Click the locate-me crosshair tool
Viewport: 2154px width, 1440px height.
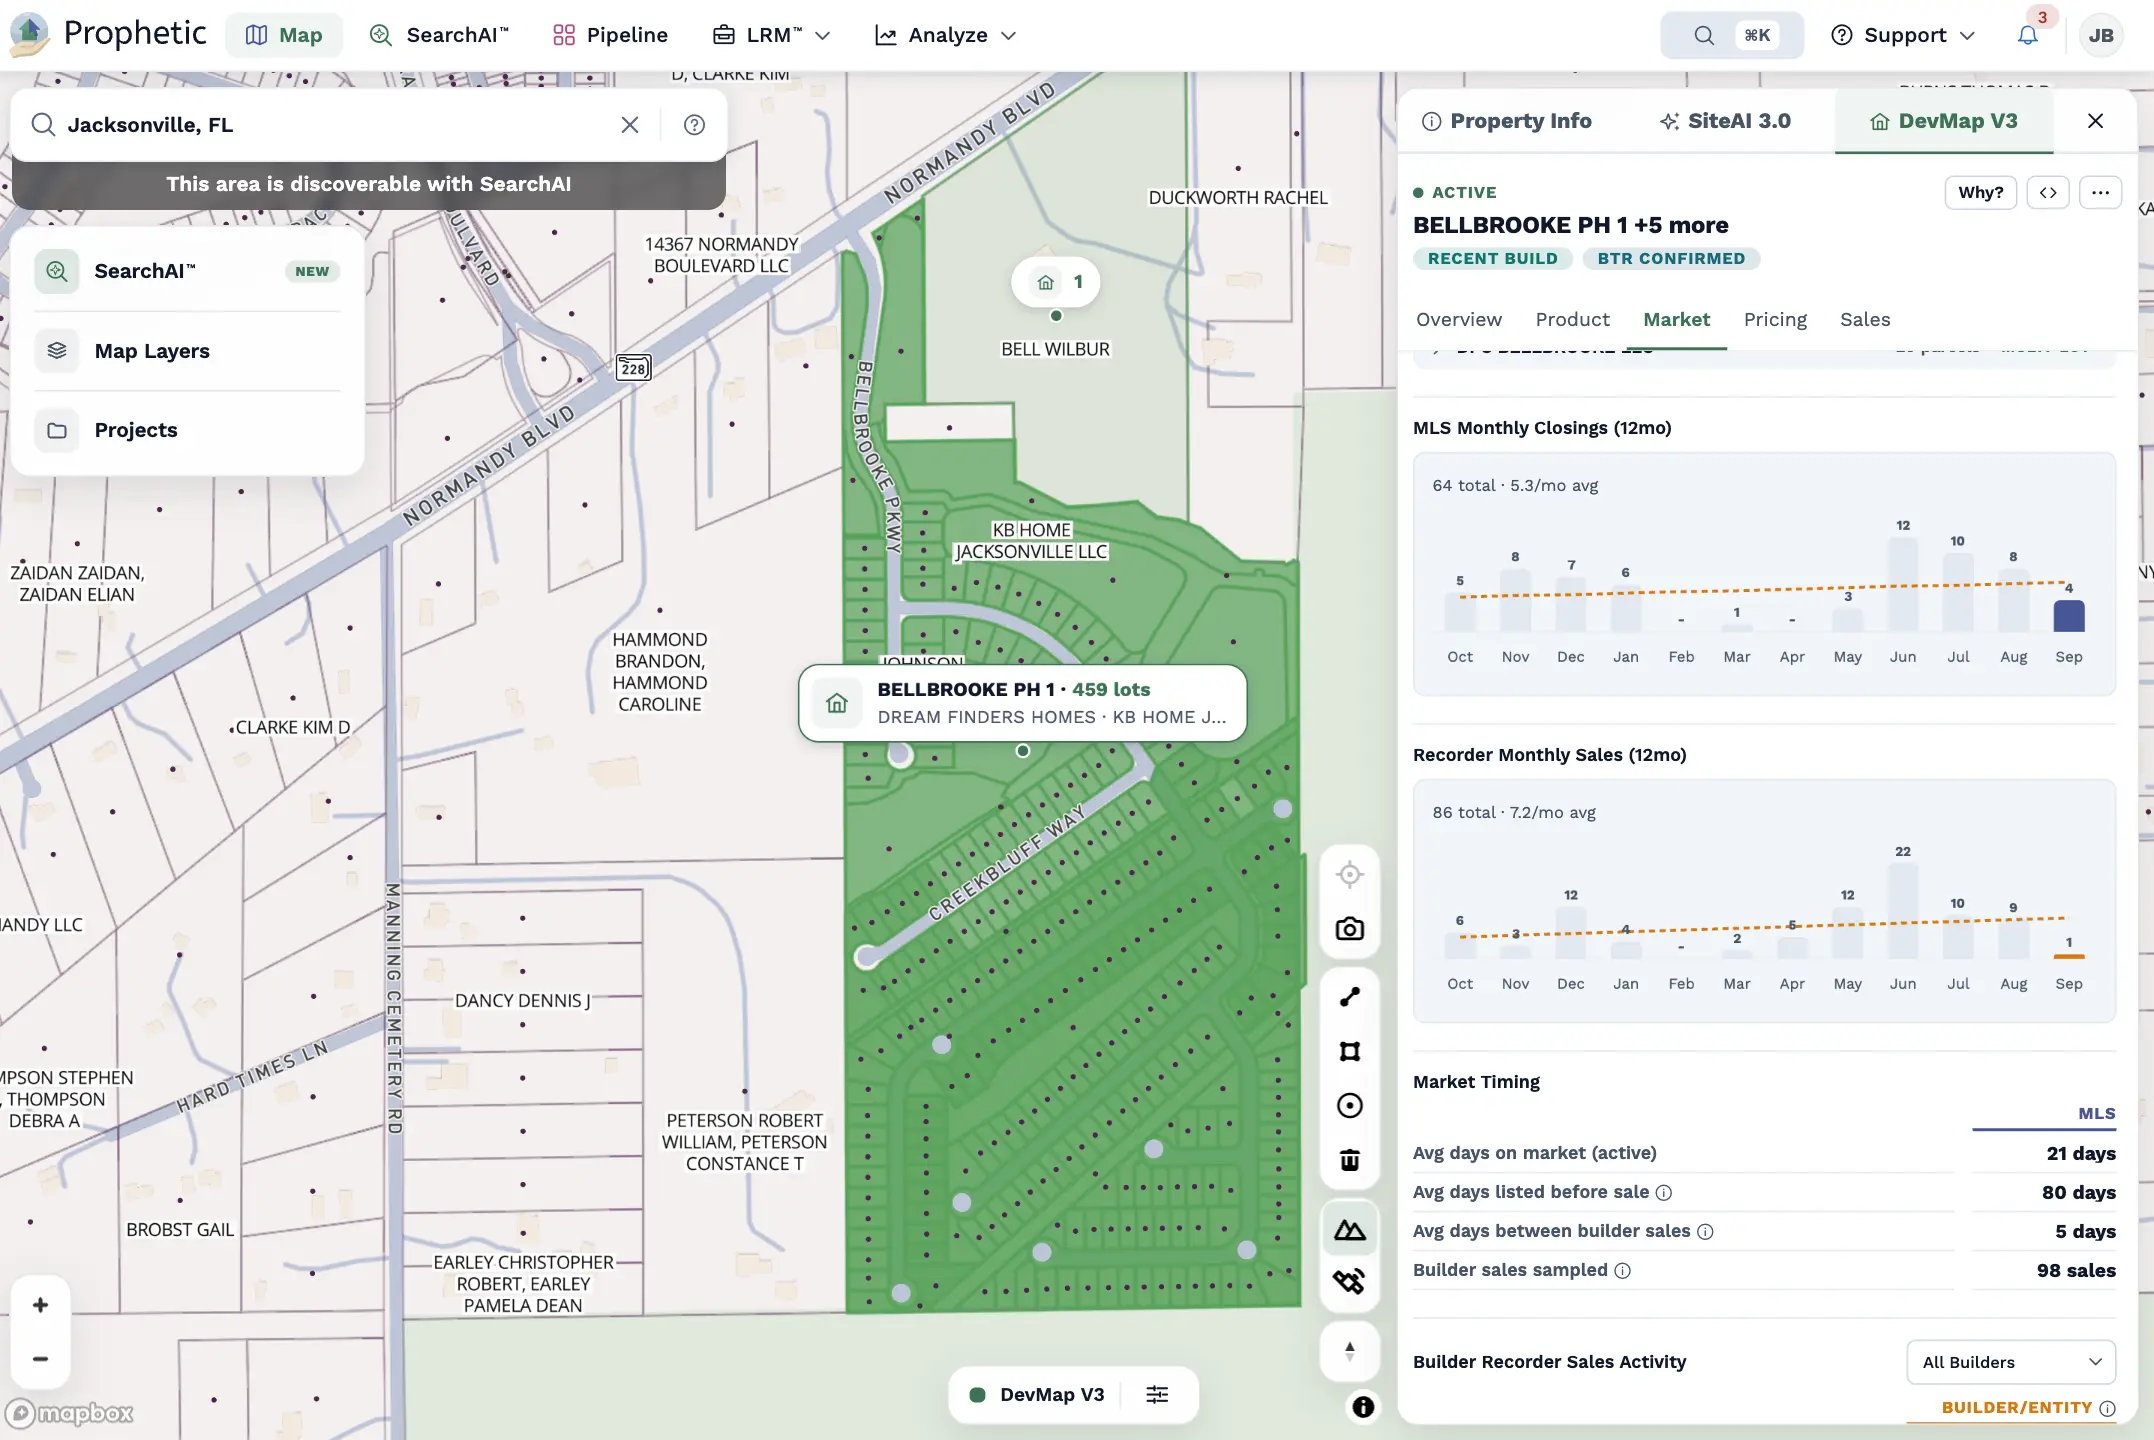[1350, 874]
